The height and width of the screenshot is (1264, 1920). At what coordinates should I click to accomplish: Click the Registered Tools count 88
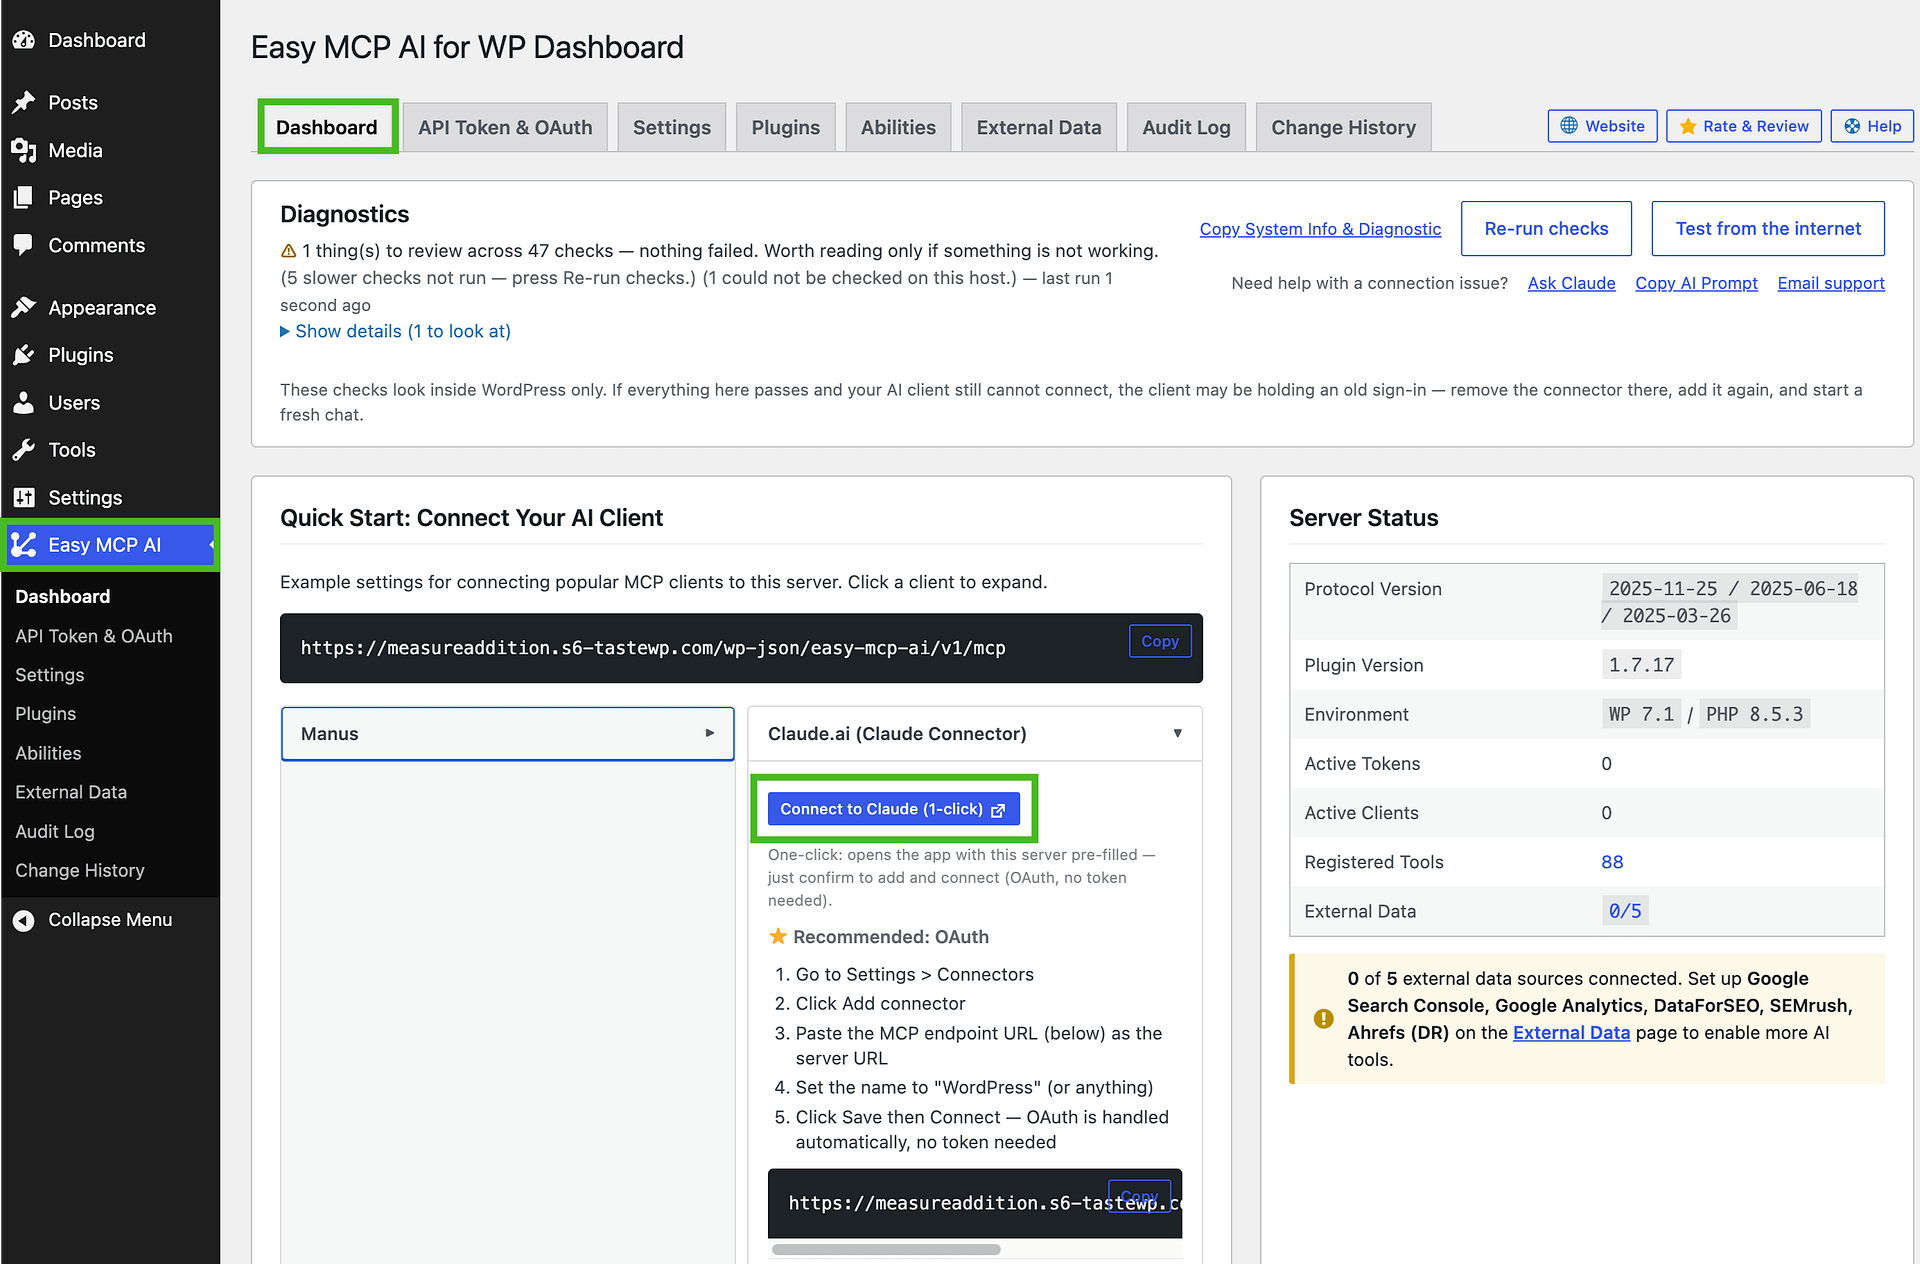[1612, 862]
